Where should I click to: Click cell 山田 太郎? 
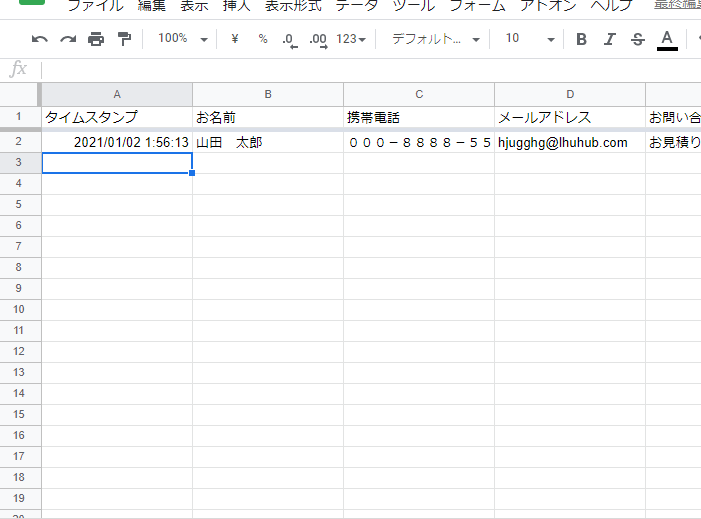click(x=268, y=142)
